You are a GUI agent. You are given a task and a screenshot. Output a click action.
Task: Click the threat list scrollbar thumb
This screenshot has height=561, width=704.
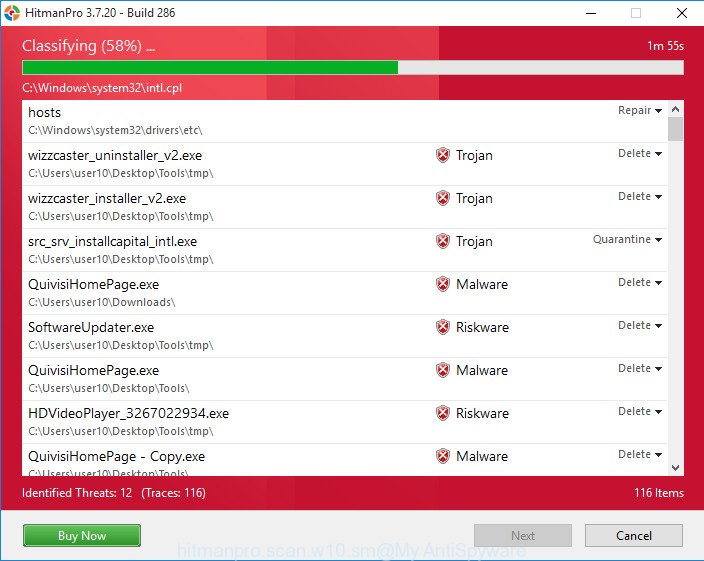[x=675, y=129]
